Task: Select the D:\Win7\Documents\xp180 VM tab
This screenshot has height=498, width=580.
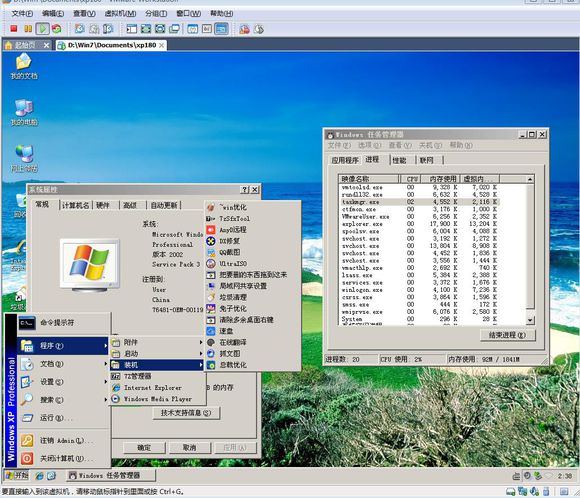Action: [111, 45]
